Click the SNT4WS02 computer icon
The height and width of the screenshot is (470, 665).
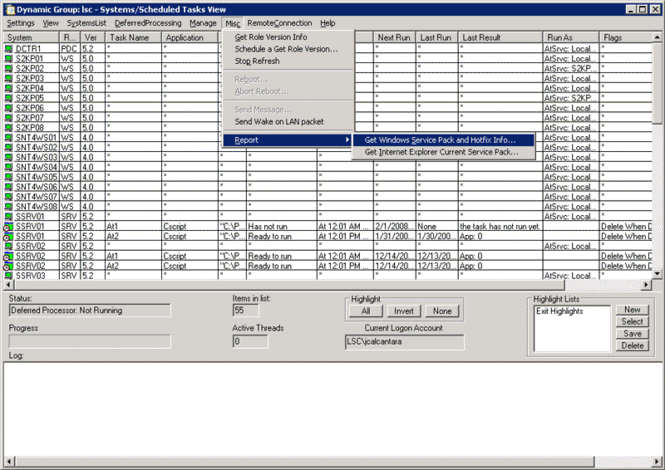(8, 147)
